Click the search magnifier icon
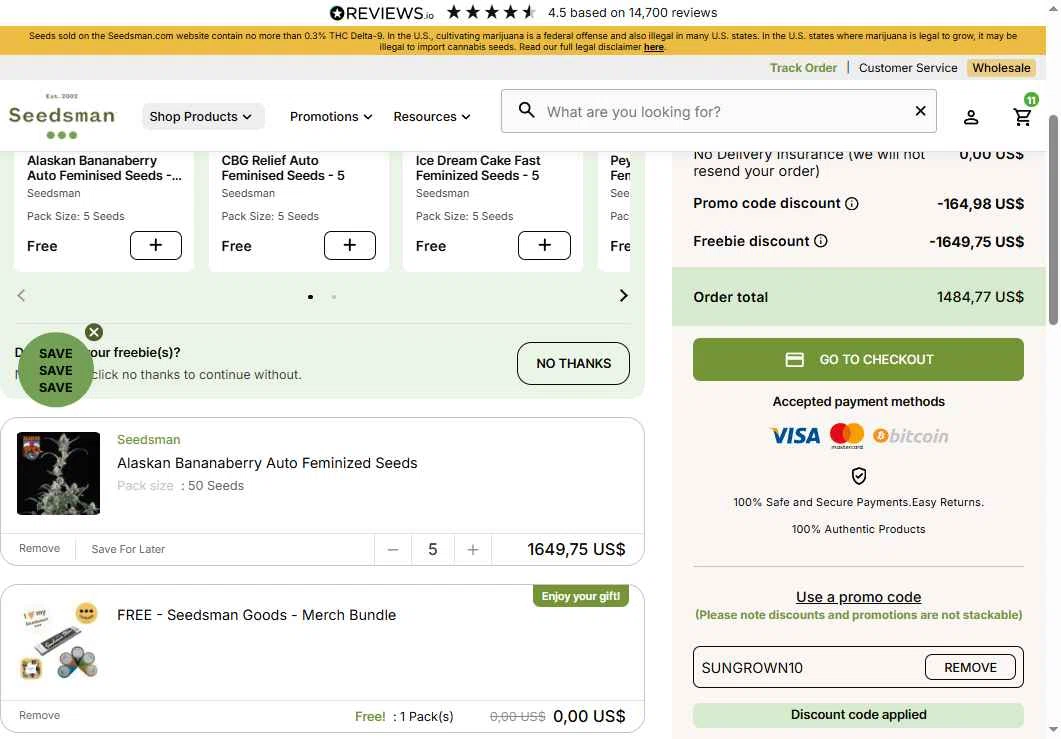 coord(526,110)
